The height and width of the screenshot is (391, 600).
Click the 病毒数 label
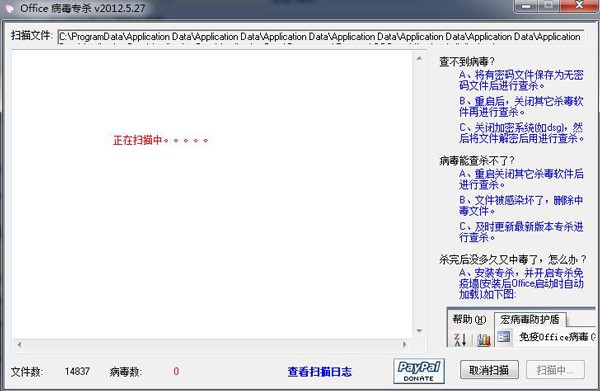coord(126,372)
